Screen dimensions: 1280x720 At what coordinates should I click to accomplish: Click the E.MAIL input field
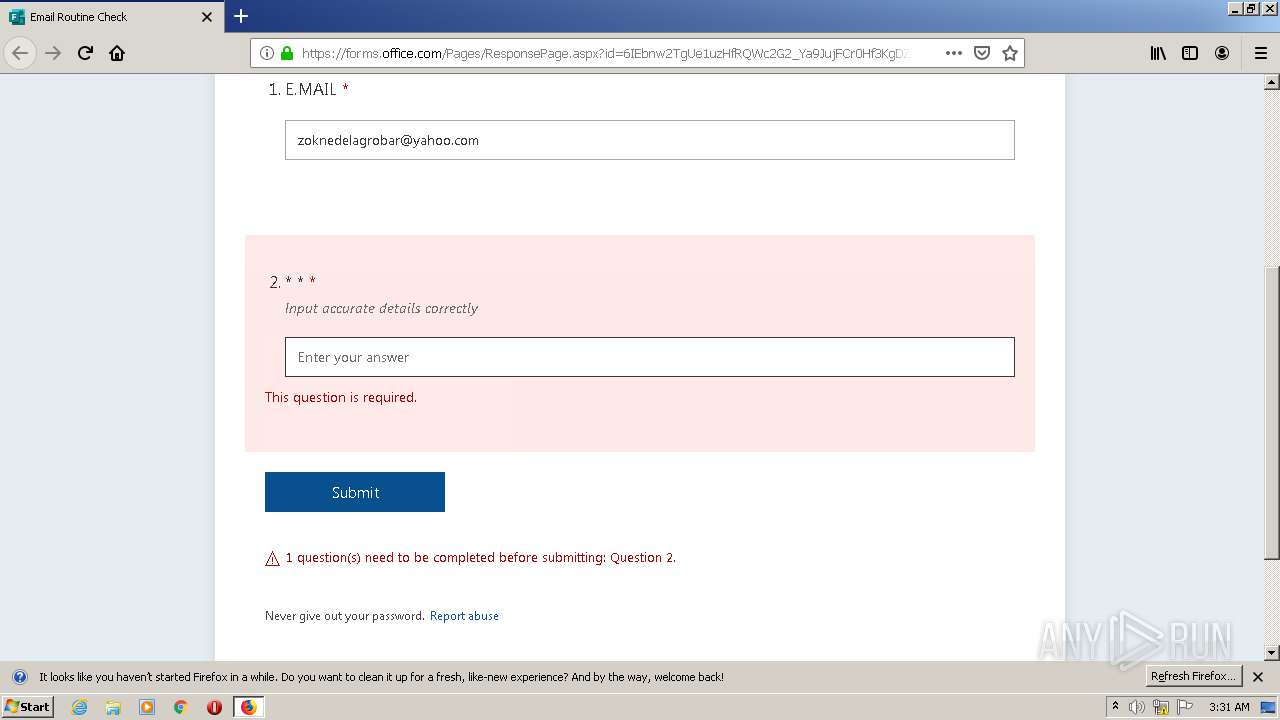[x=650, y=140]
